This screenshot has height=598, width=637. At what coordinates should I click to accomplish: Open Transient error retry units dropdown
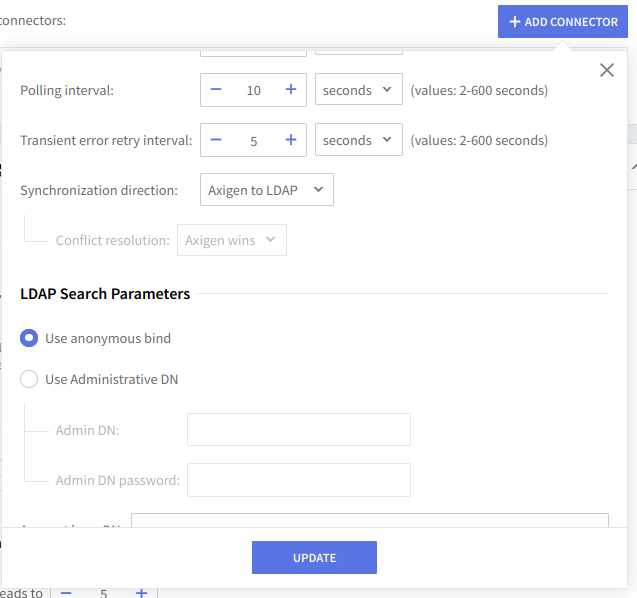pos(358,141)
